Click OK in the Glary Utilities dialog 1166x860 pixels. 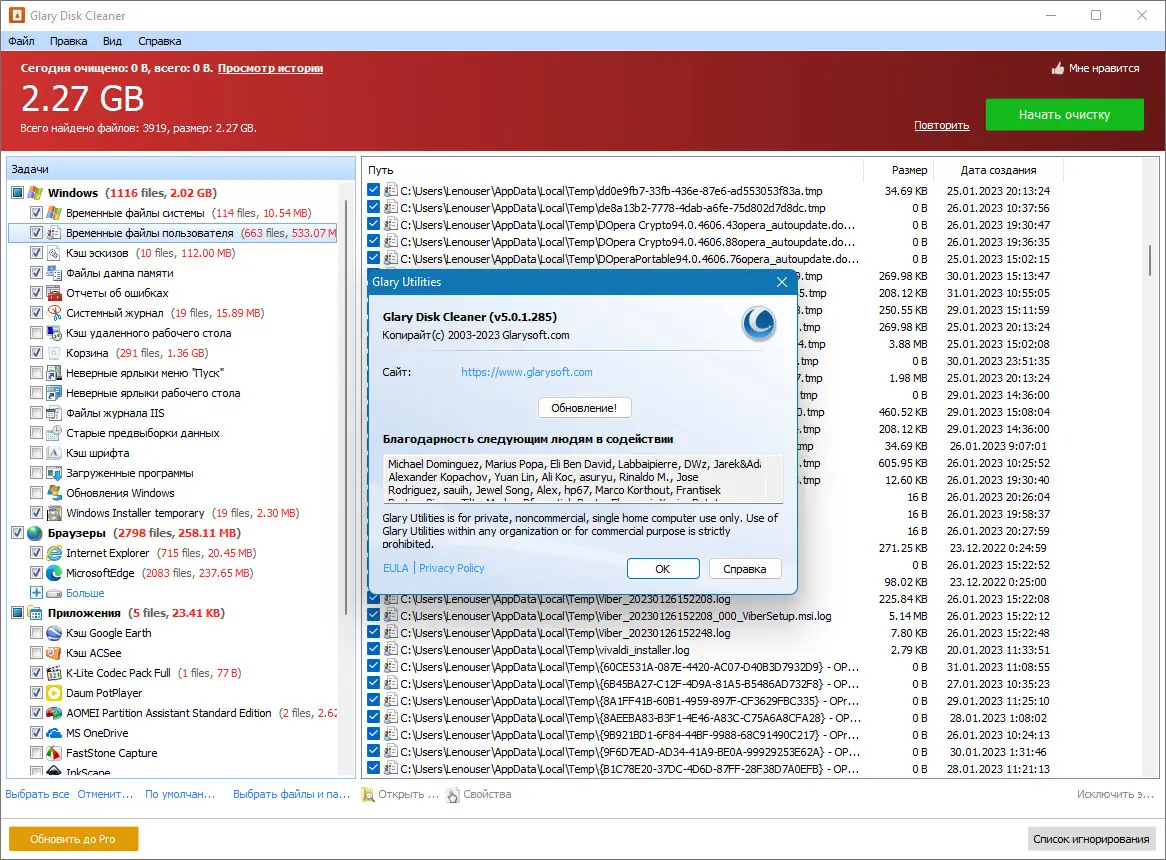tap(663, 569)
